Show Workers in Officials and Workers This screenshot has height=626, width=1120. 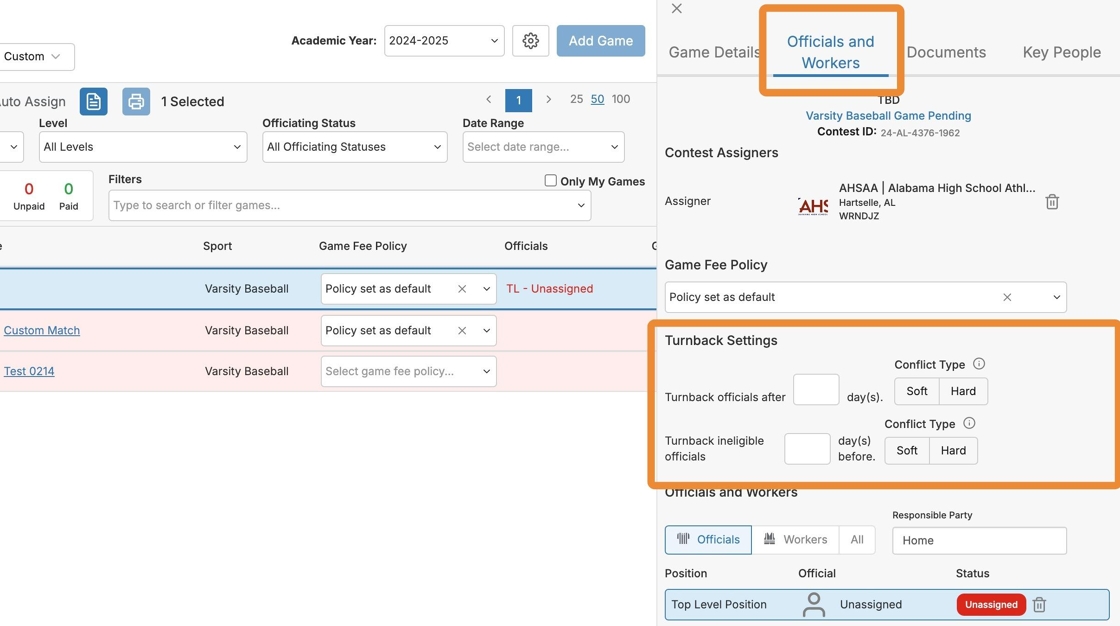[795, 539]
